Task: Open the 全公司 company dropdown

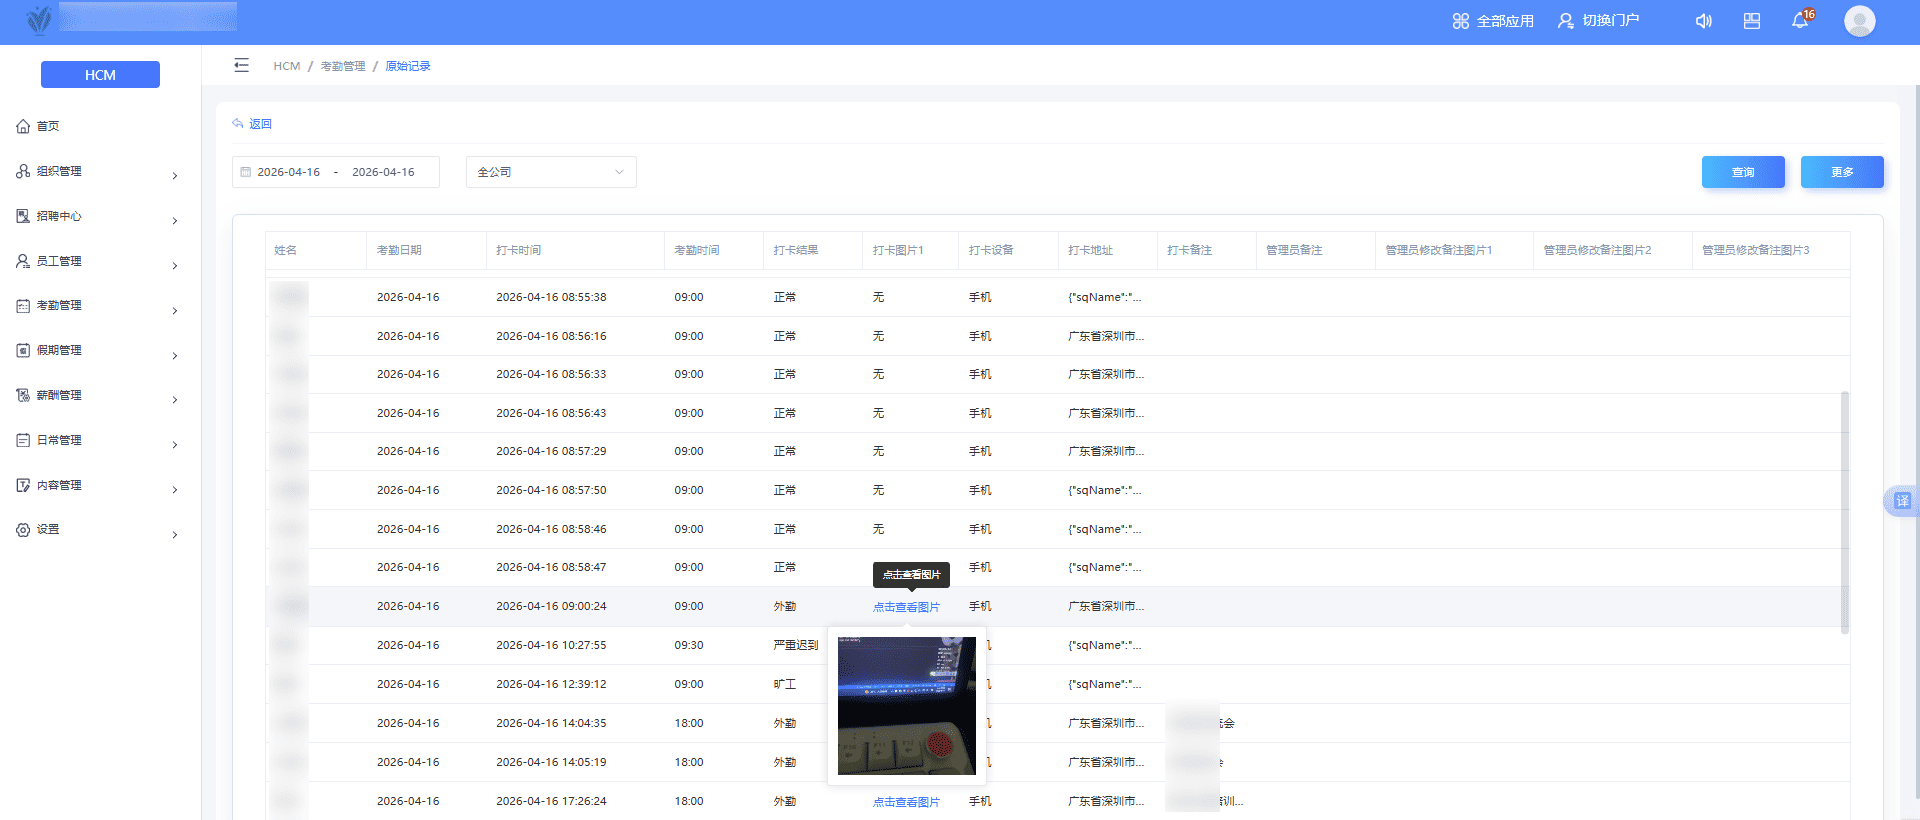Action: point(551,172)
